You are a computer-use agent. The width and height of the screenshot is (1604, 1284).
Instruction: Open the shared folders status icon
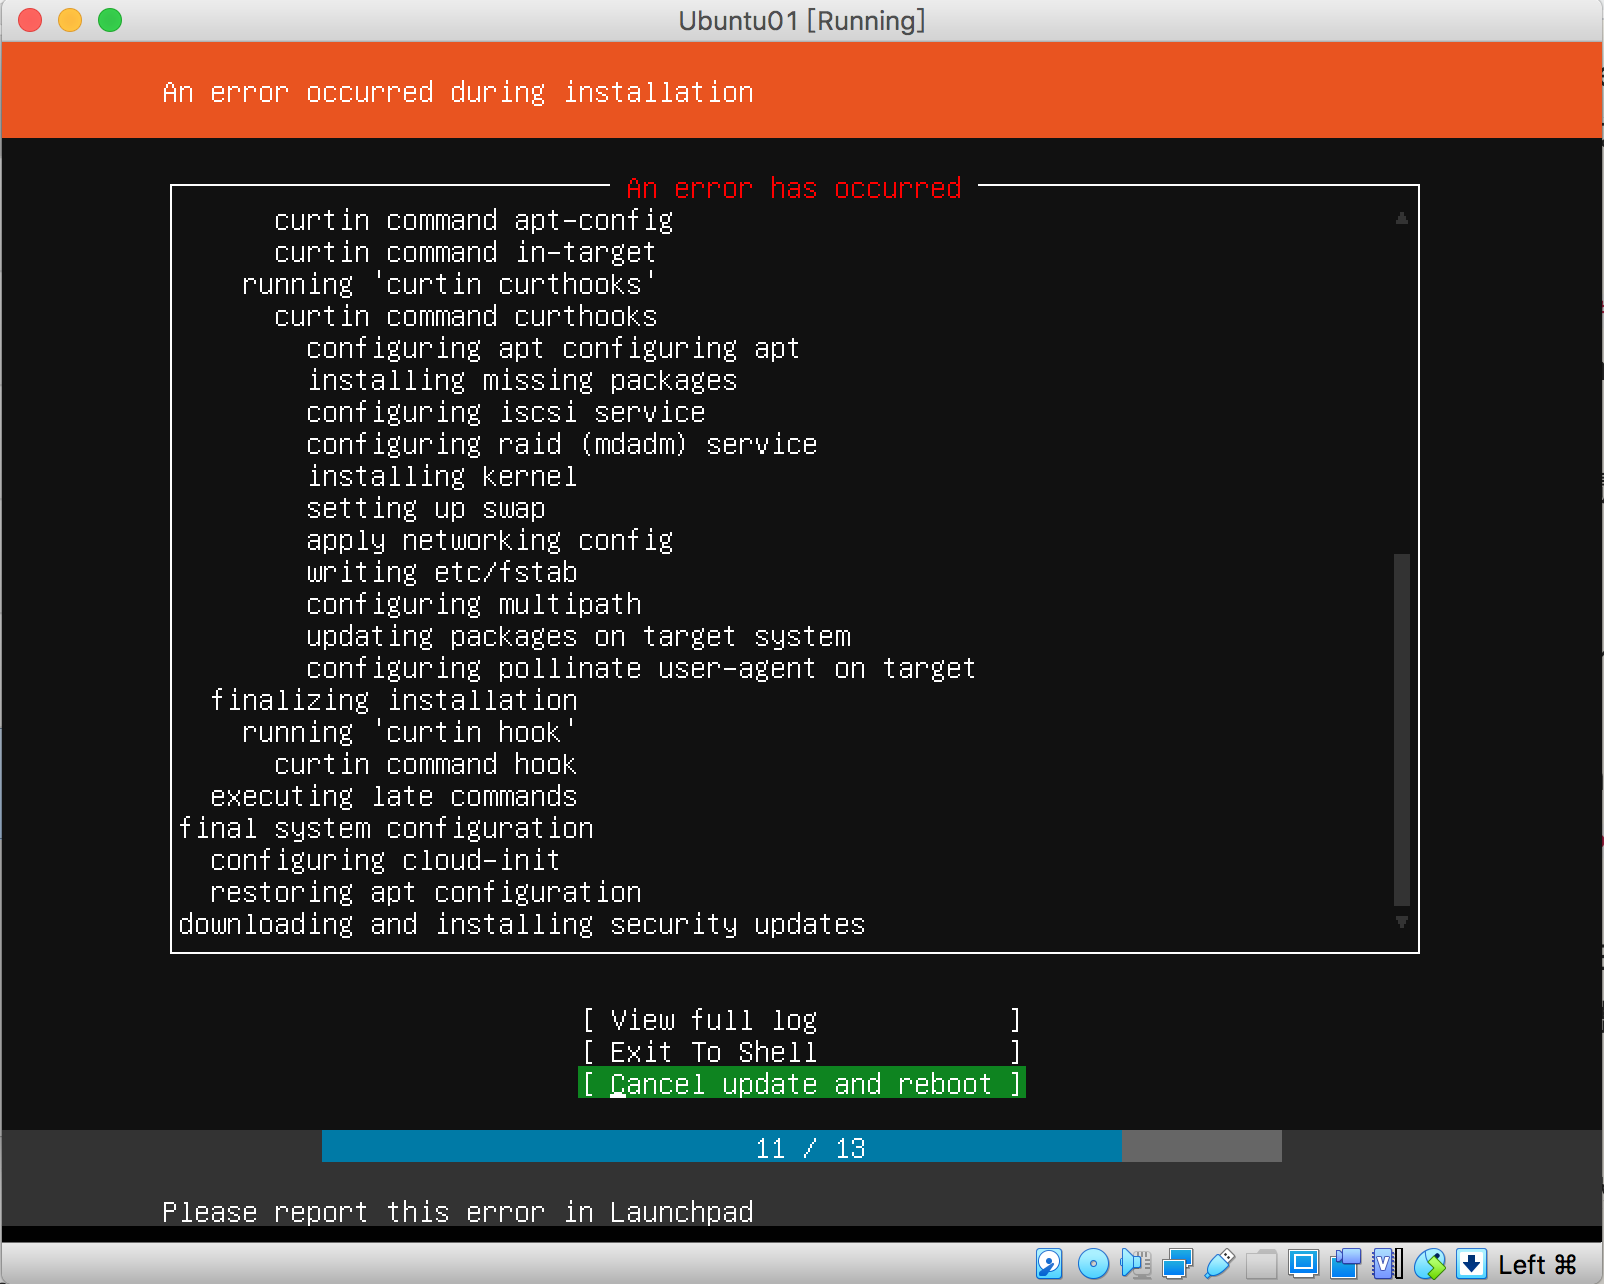point(1262,1264)
